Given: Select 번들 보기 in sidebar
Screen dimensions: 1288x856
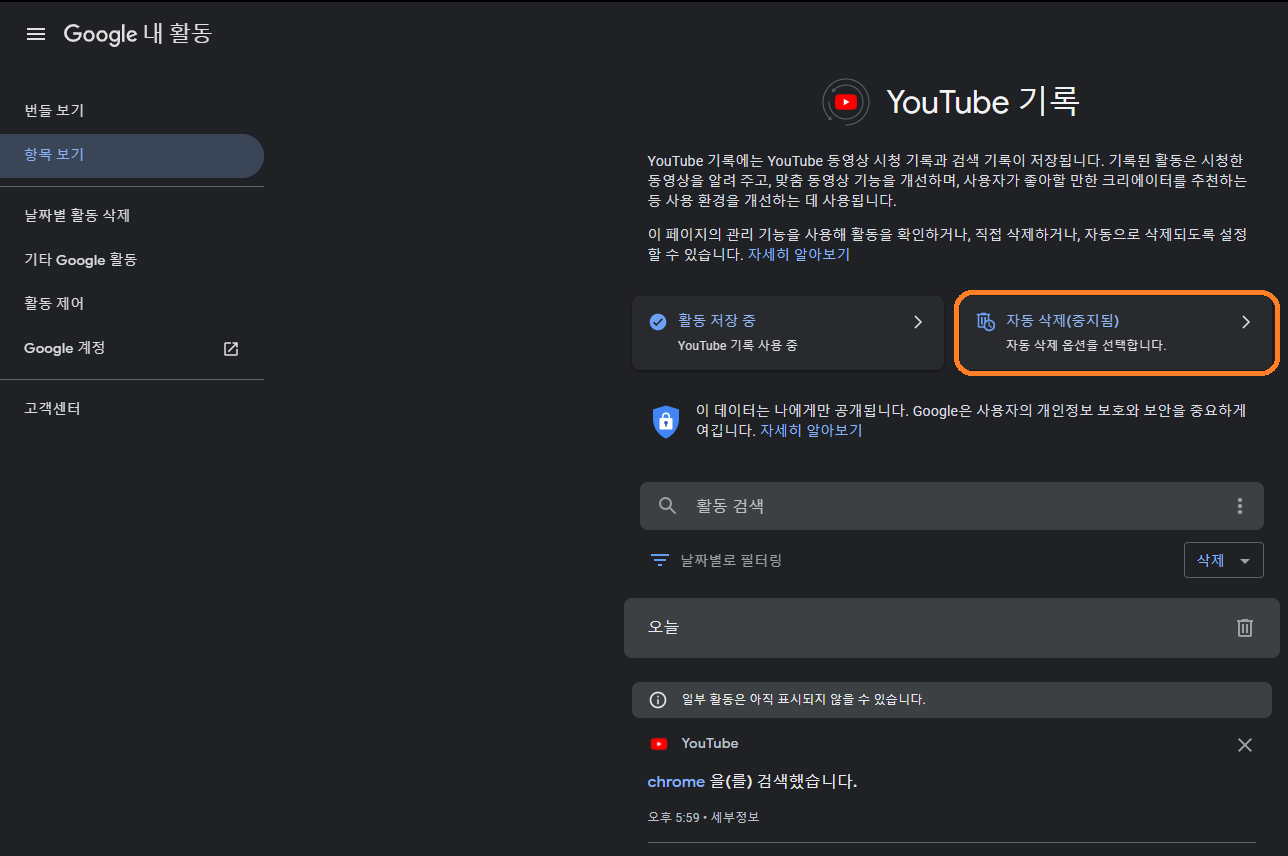Looking at the screenshot, I should pyautogui.click(x=54, y=111).
